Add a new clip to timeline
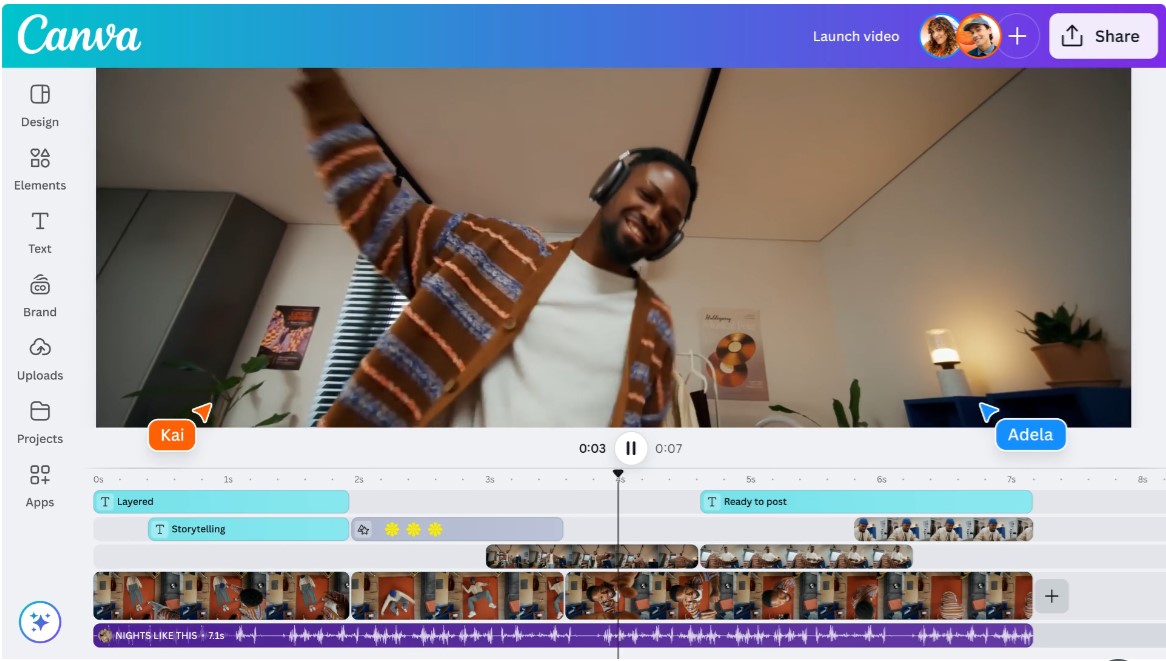 [1051, 596]
